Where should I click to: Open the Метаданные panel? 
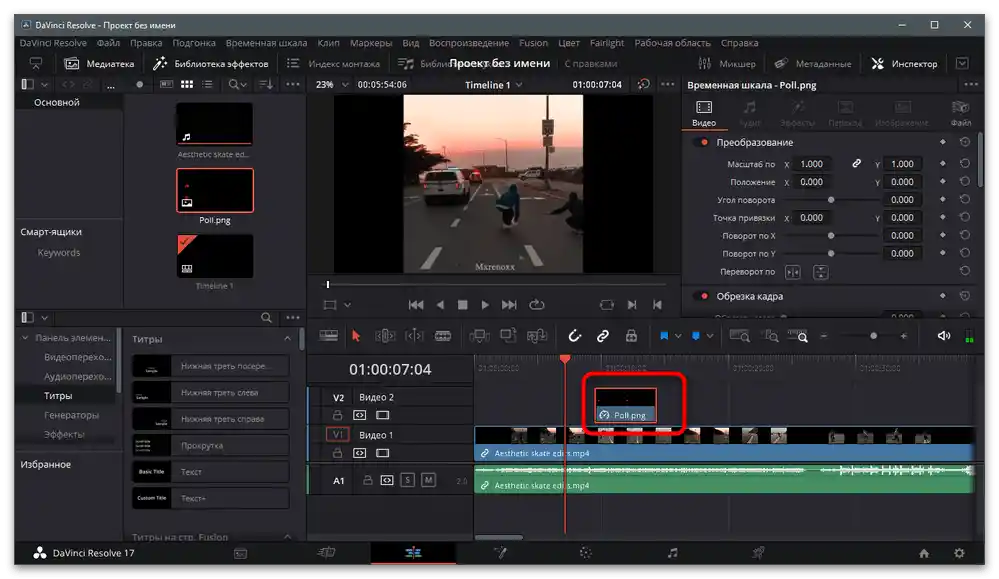point(813,64)
